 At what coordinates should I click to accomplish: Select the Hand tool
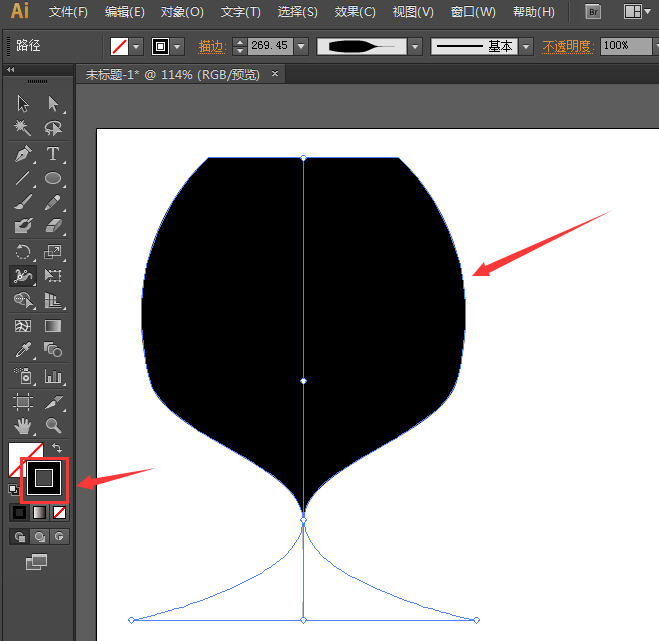pyautogui.click(x=23, y=427)
